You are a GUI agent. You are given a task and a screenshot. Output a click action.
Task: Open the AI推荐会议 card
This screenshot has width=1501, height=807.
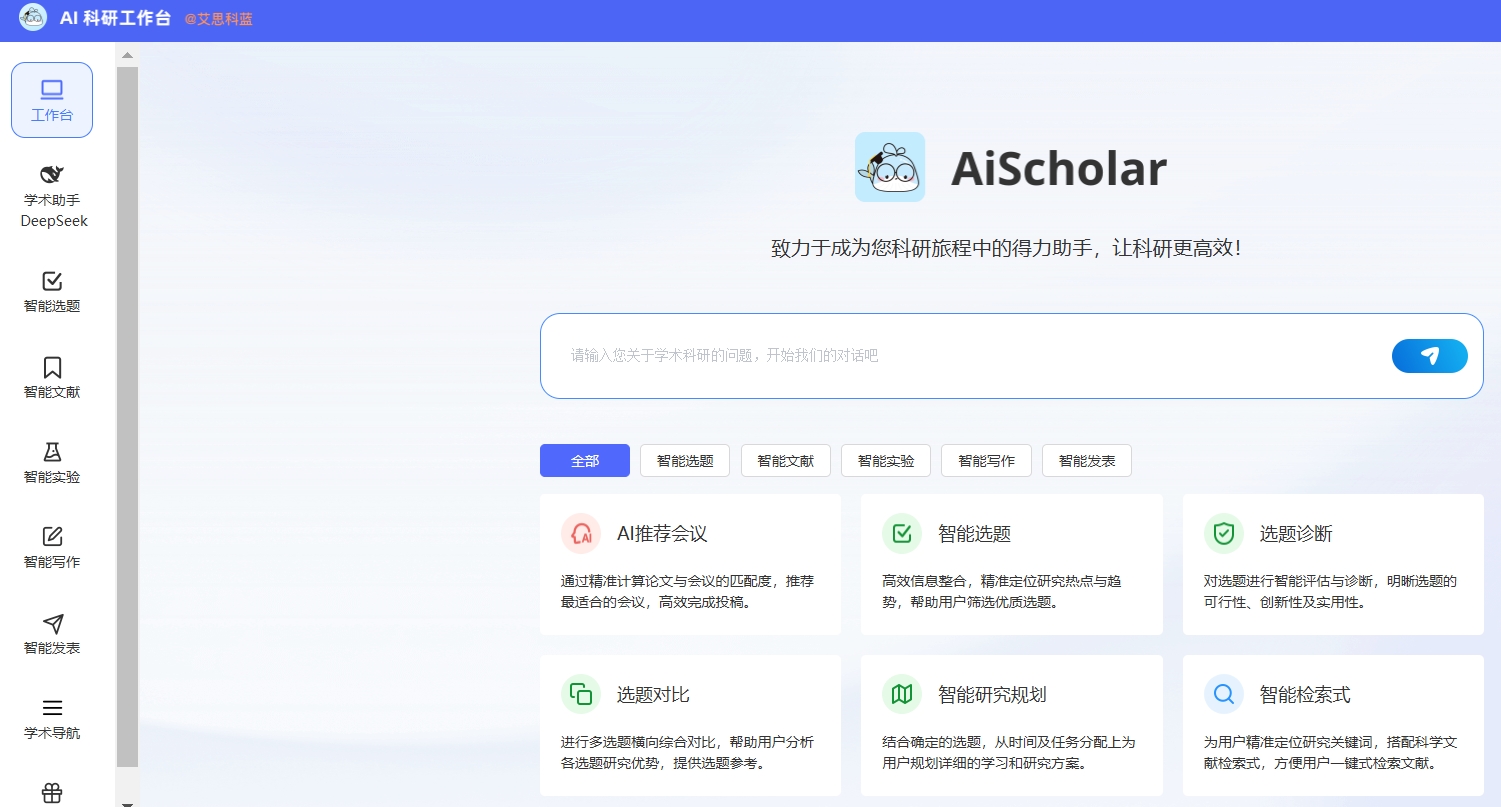click(x=690, y=564)
